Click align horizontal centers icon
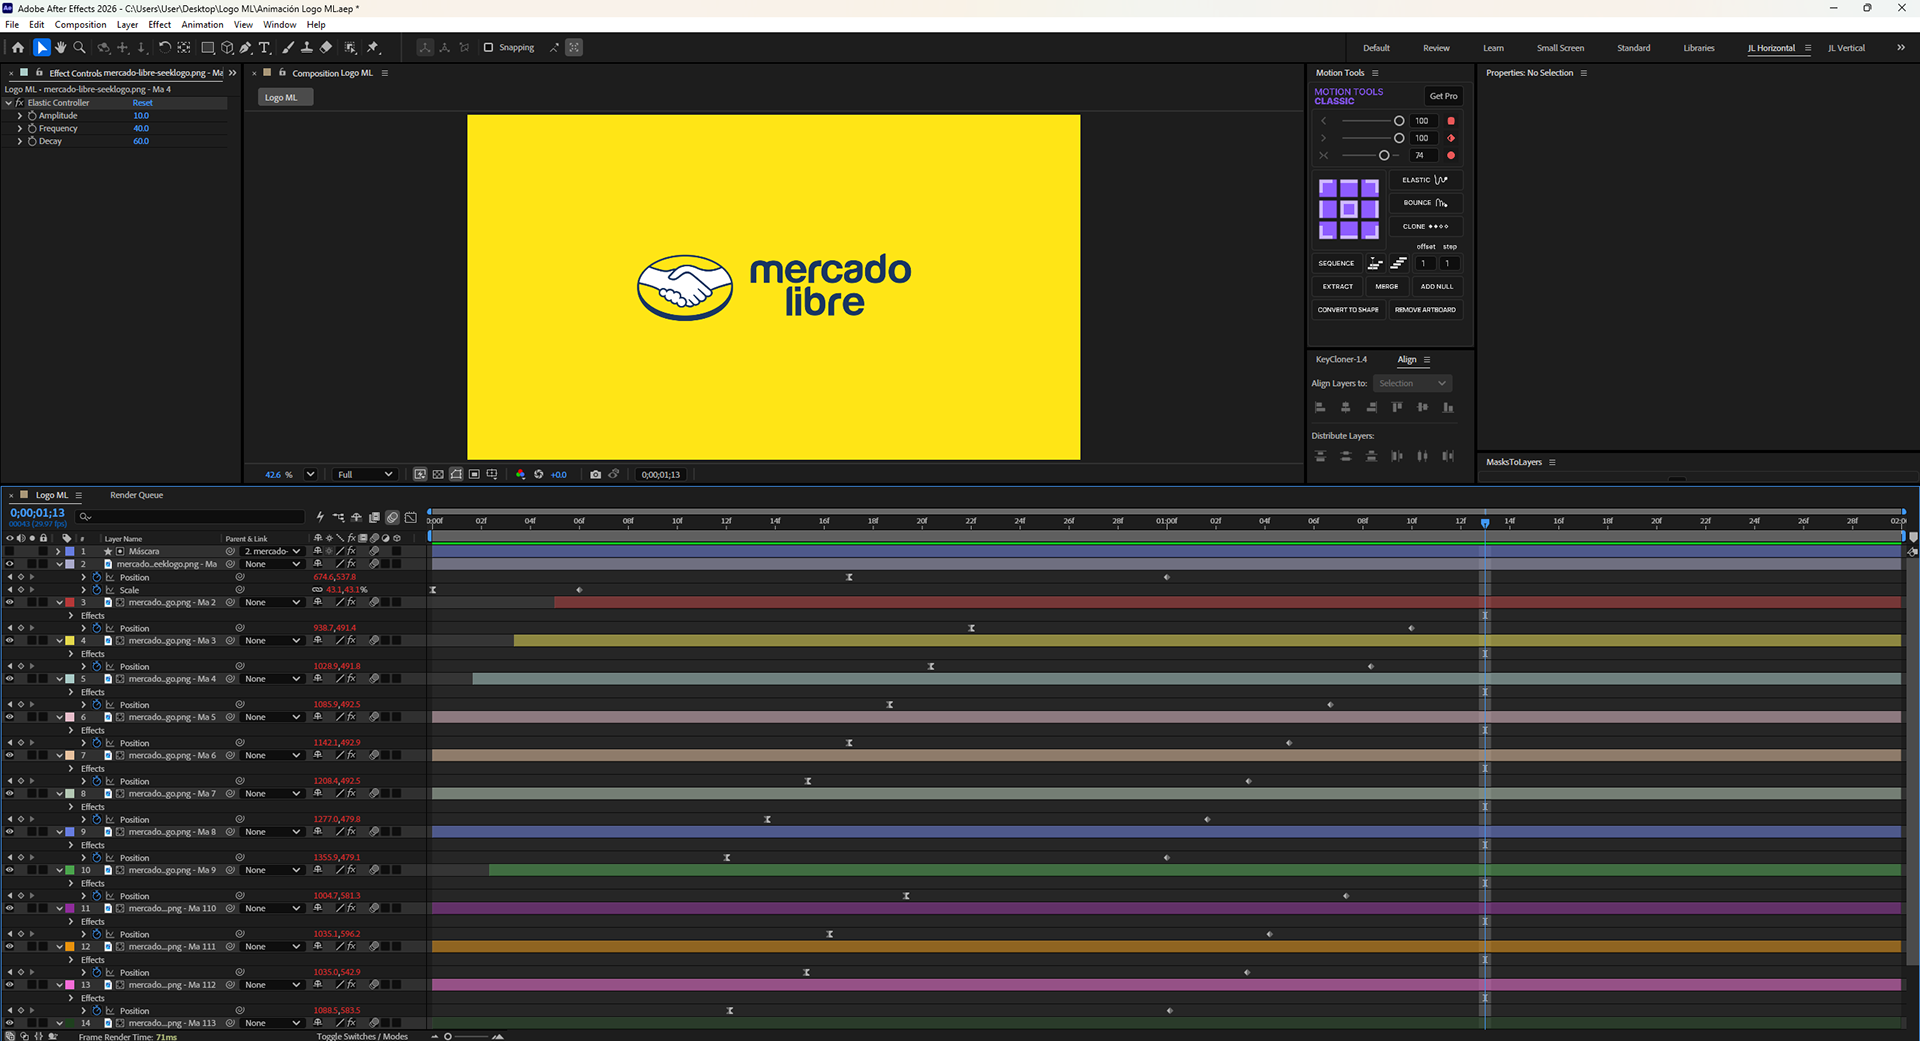 [x=1346, y=408]
